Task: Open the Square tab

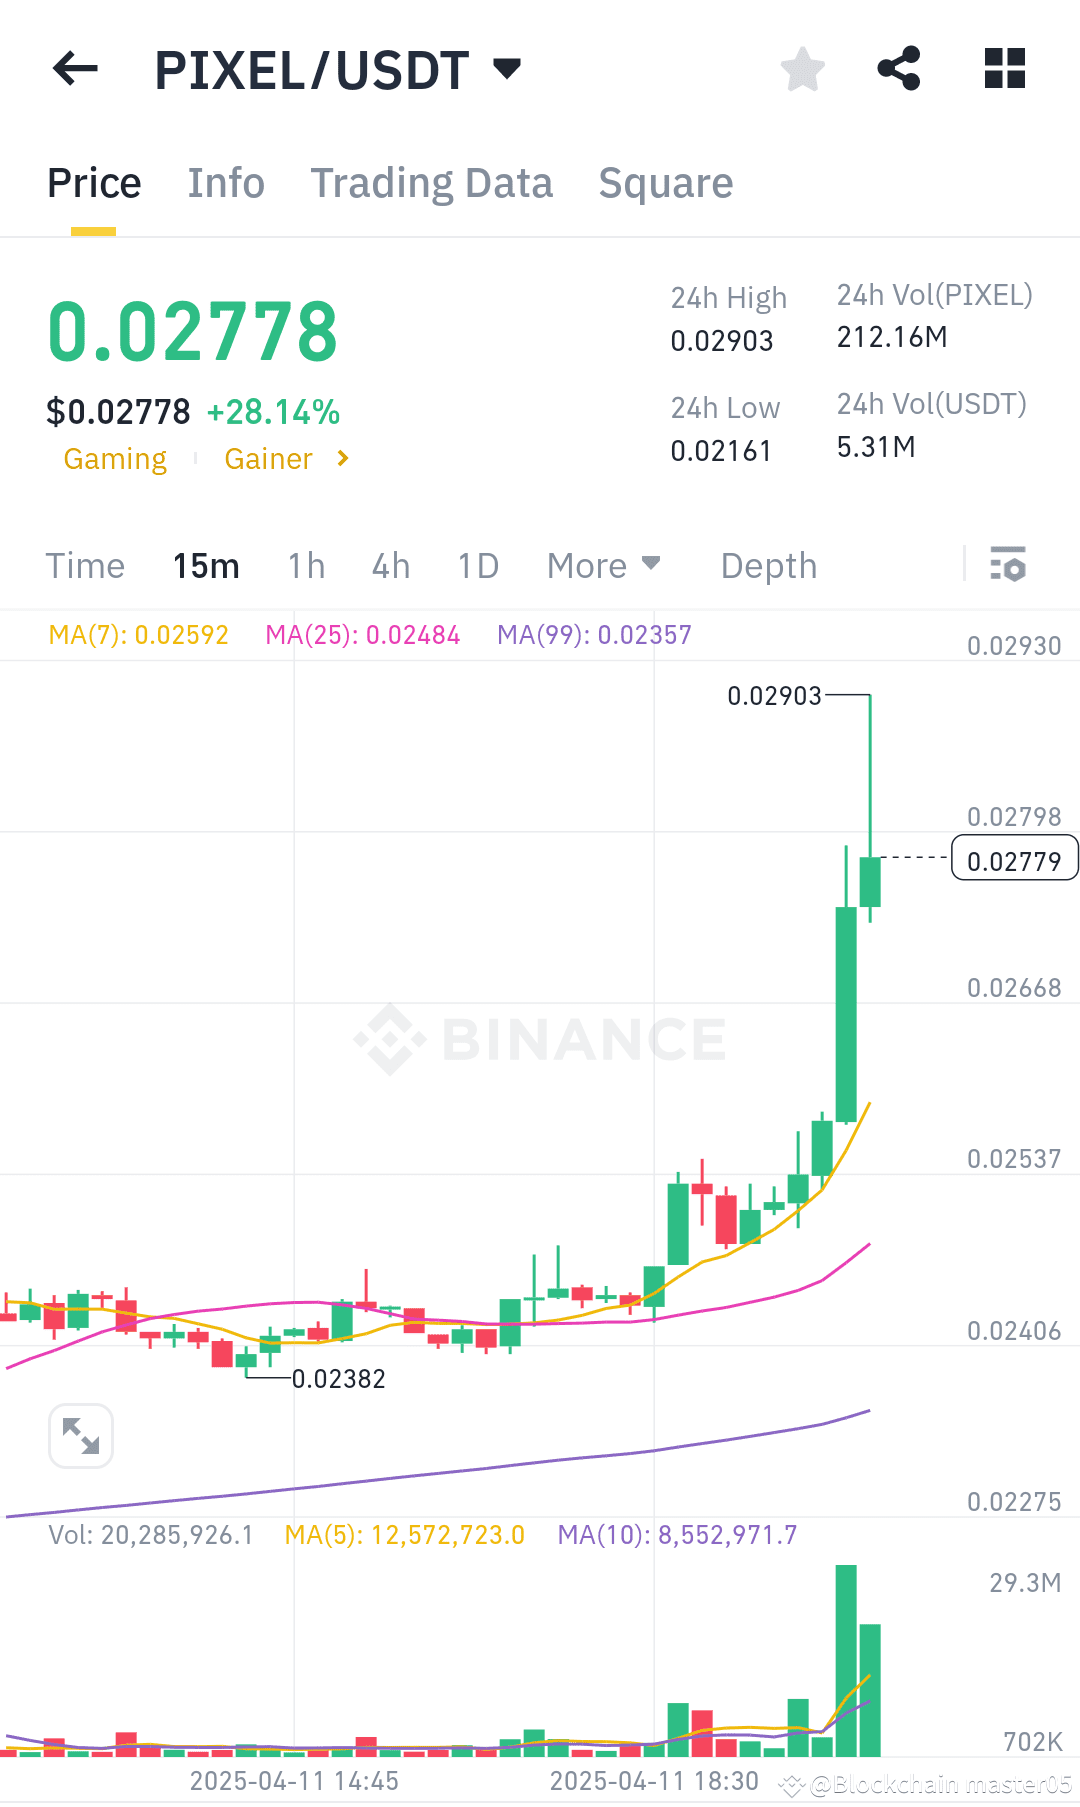Action: point(665,182)
